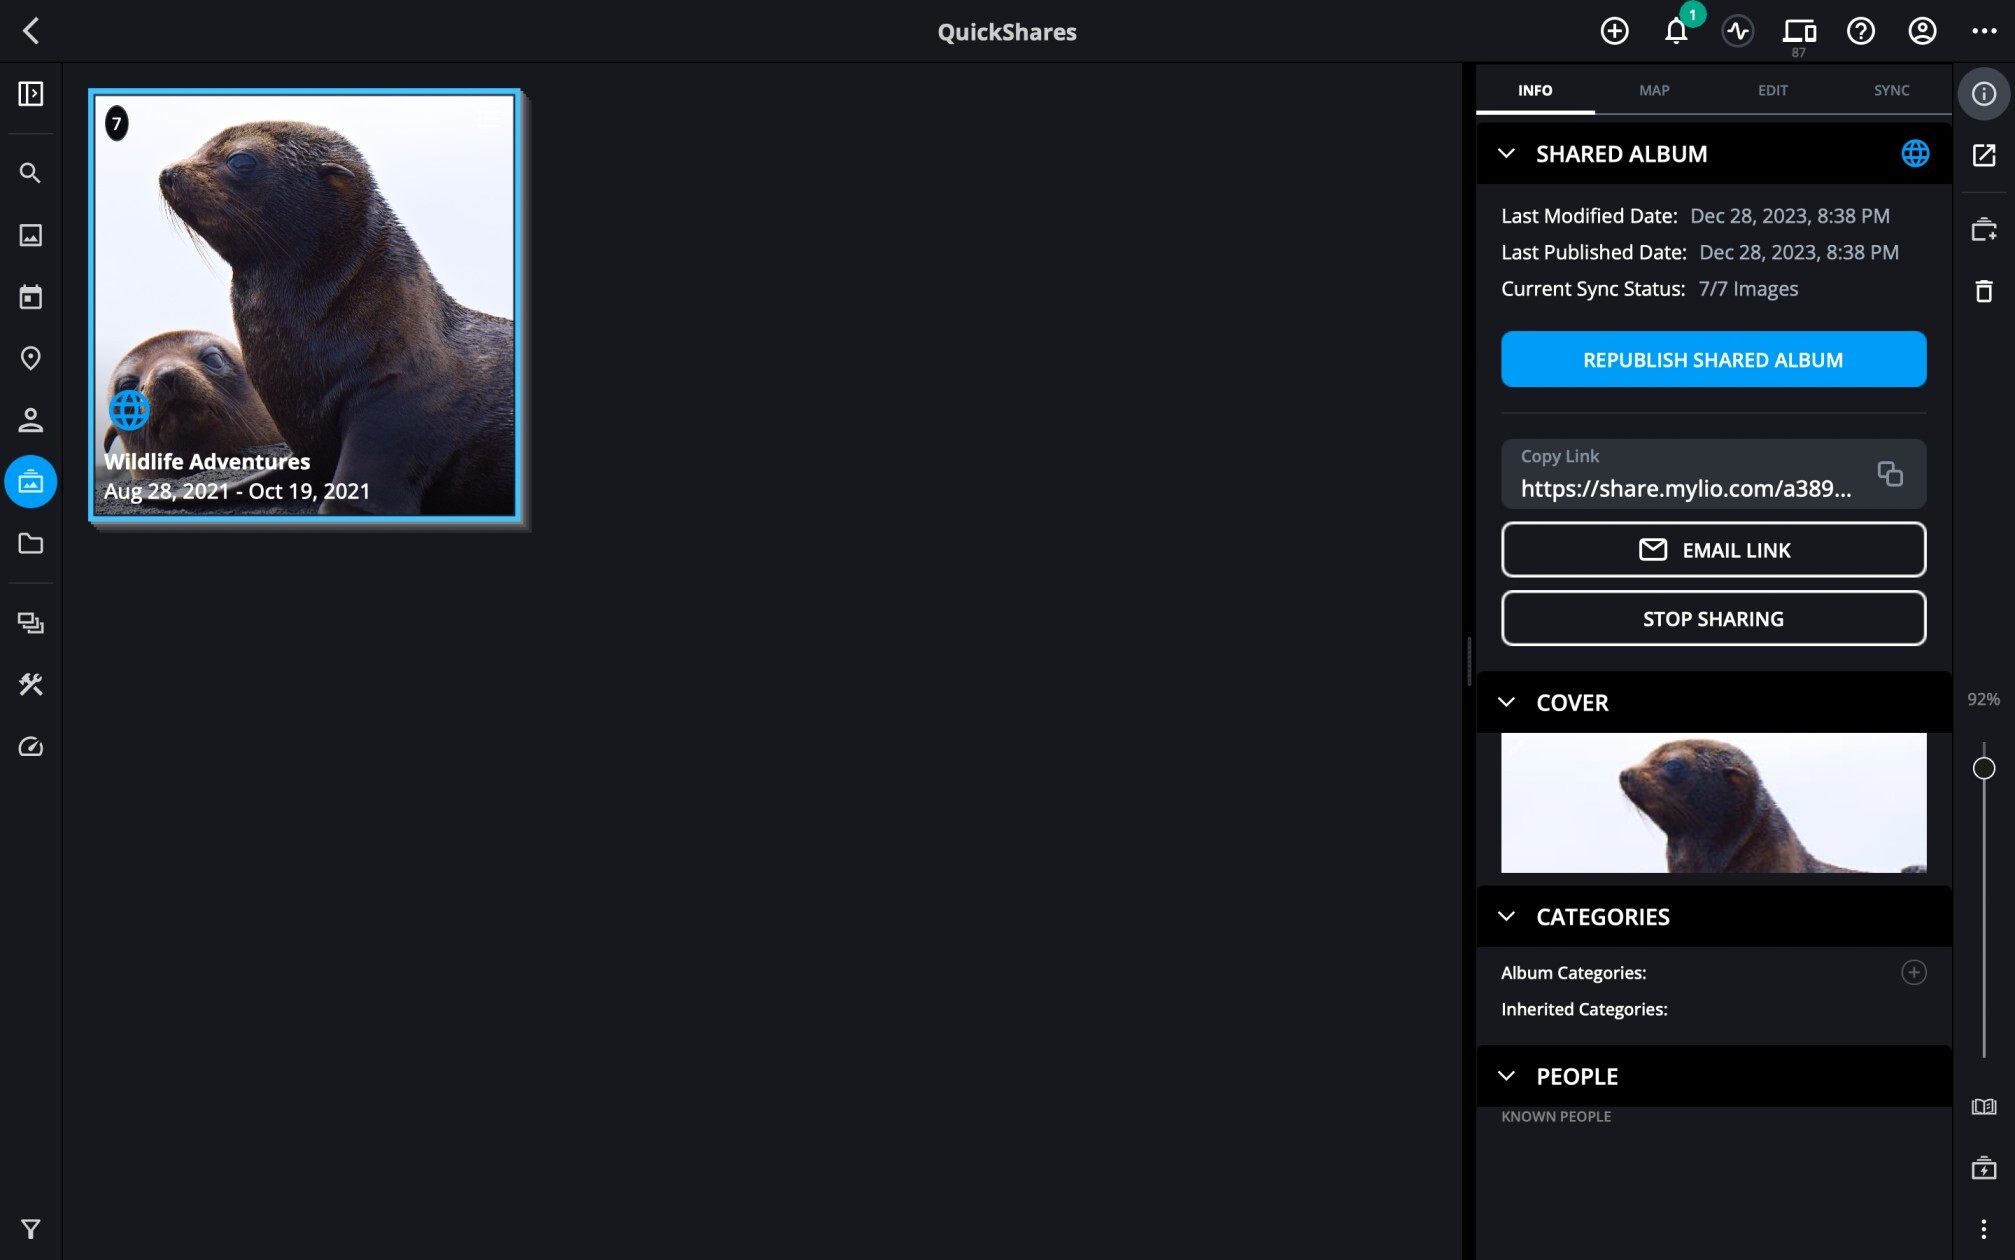Image resolution: width=2015 pixels, height=1260 pixels.
Task: Open the devices icon in header
Action: tap(1799, 31)
